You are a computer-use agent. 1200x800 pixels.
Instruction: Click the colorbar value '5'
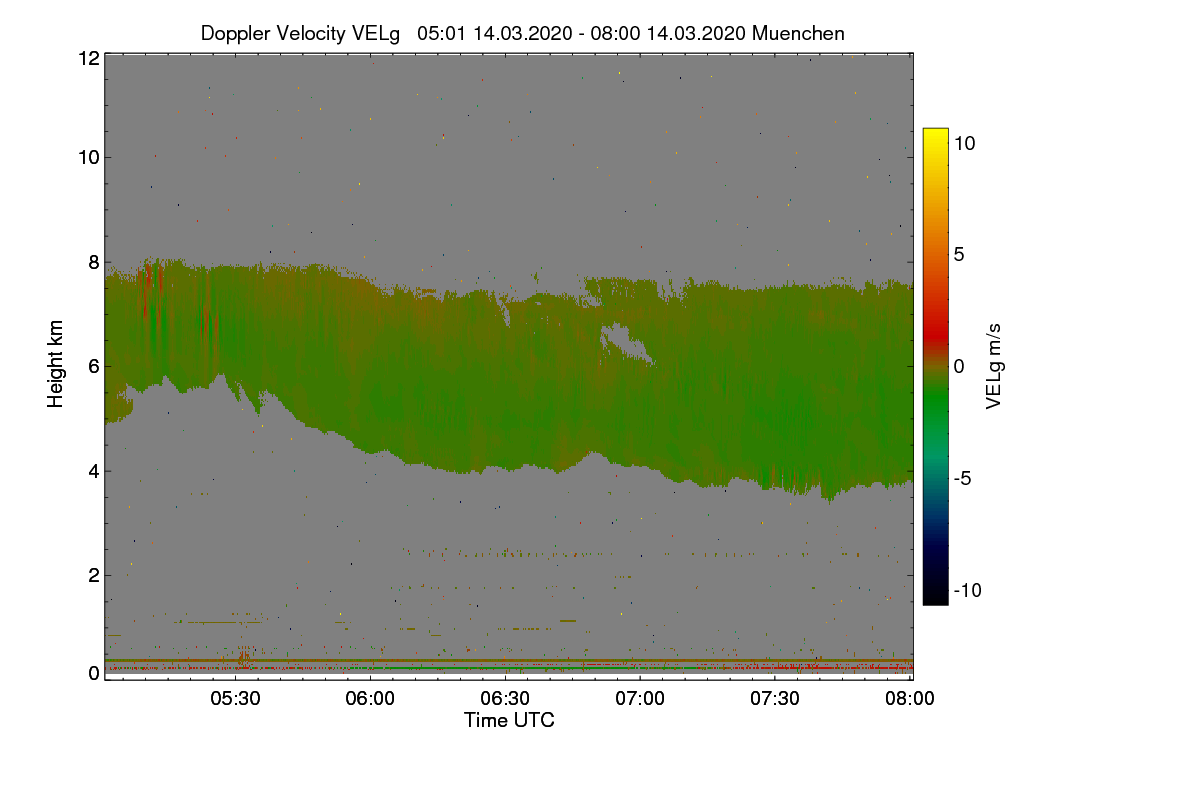pos(958,255)
